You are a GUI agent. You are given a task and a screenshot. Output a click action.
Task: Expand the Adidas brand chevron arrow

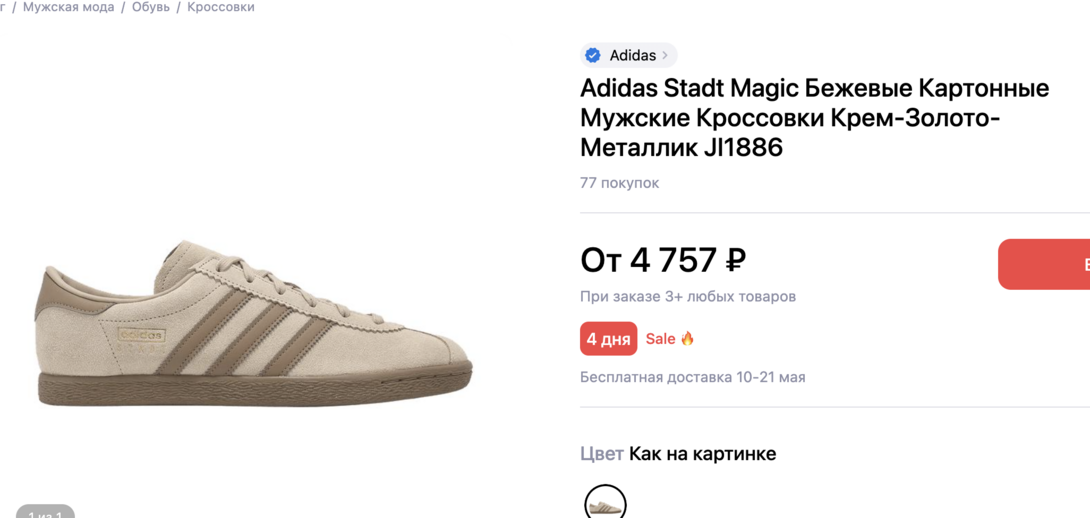665,55
